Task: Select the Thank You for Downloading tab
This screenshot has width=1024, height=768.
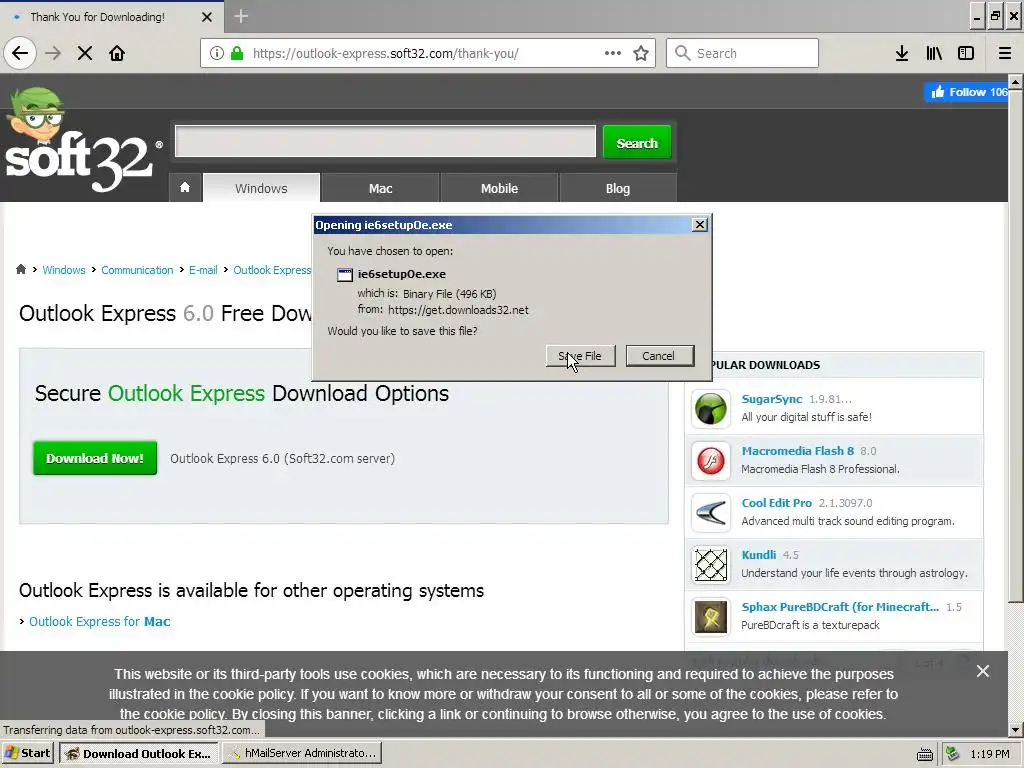Action: click(98, 17)
